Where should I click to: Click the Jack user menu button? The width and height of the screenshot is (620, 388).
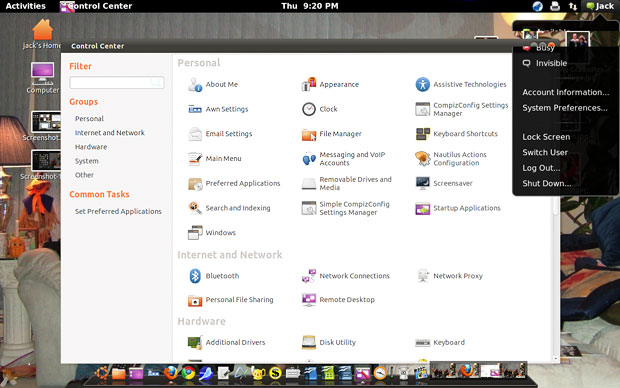(x=600, y=6)
